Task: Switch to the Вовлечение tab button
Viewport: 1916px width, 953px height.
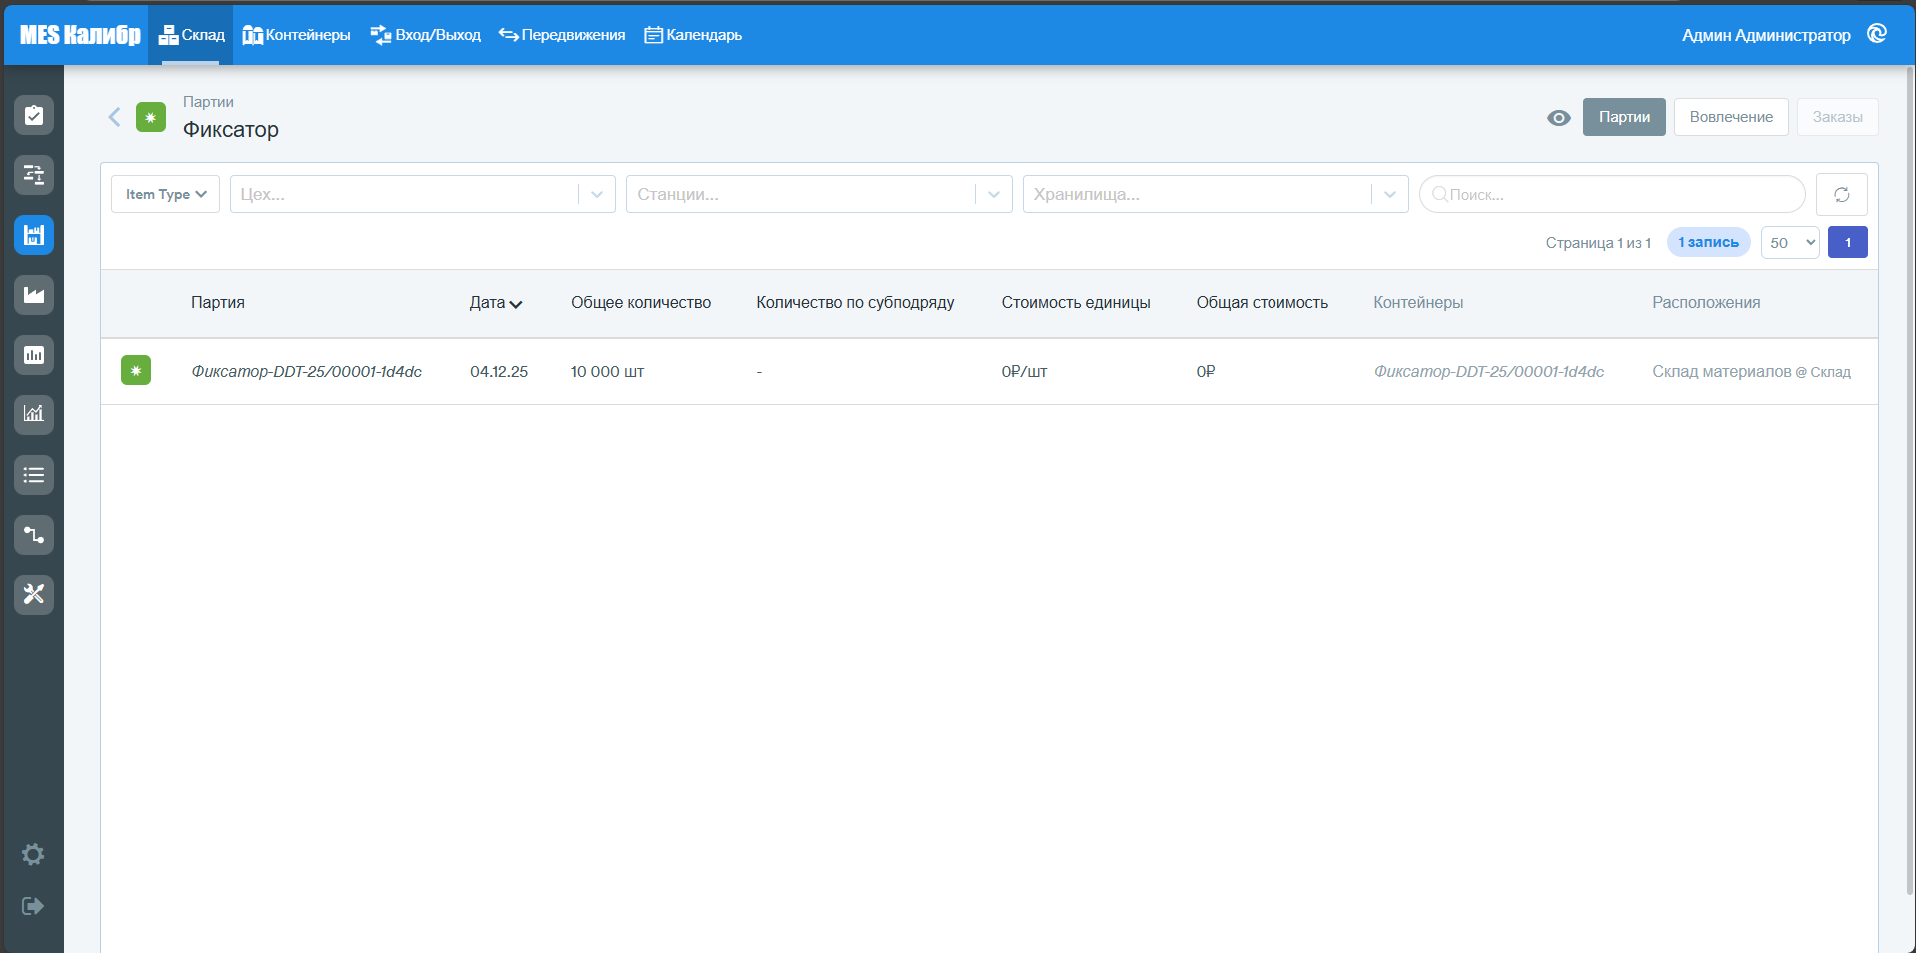Action: 1731,117
